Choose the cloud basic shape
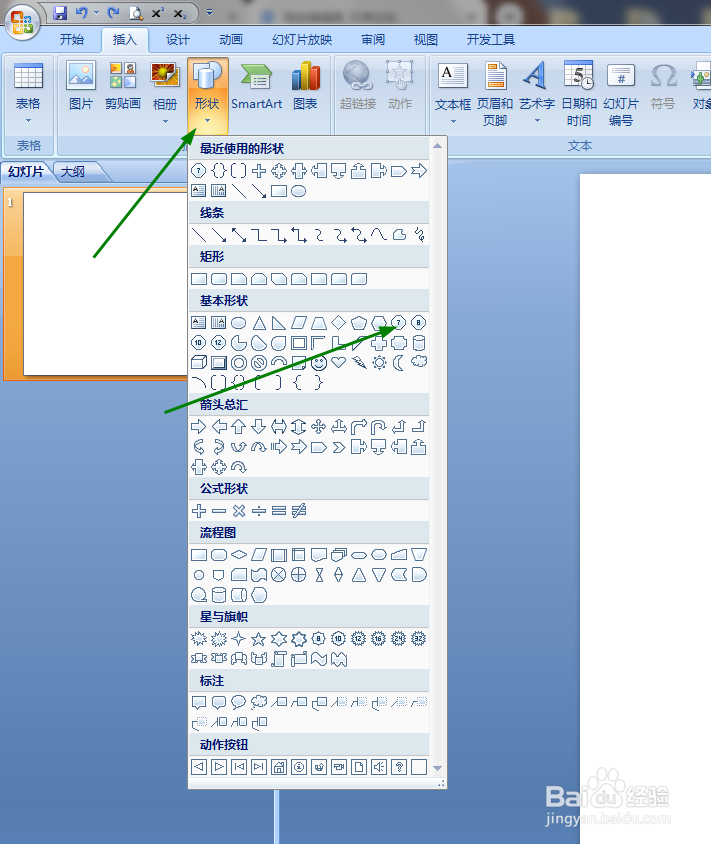711x844 pixels. click(419, 363)
